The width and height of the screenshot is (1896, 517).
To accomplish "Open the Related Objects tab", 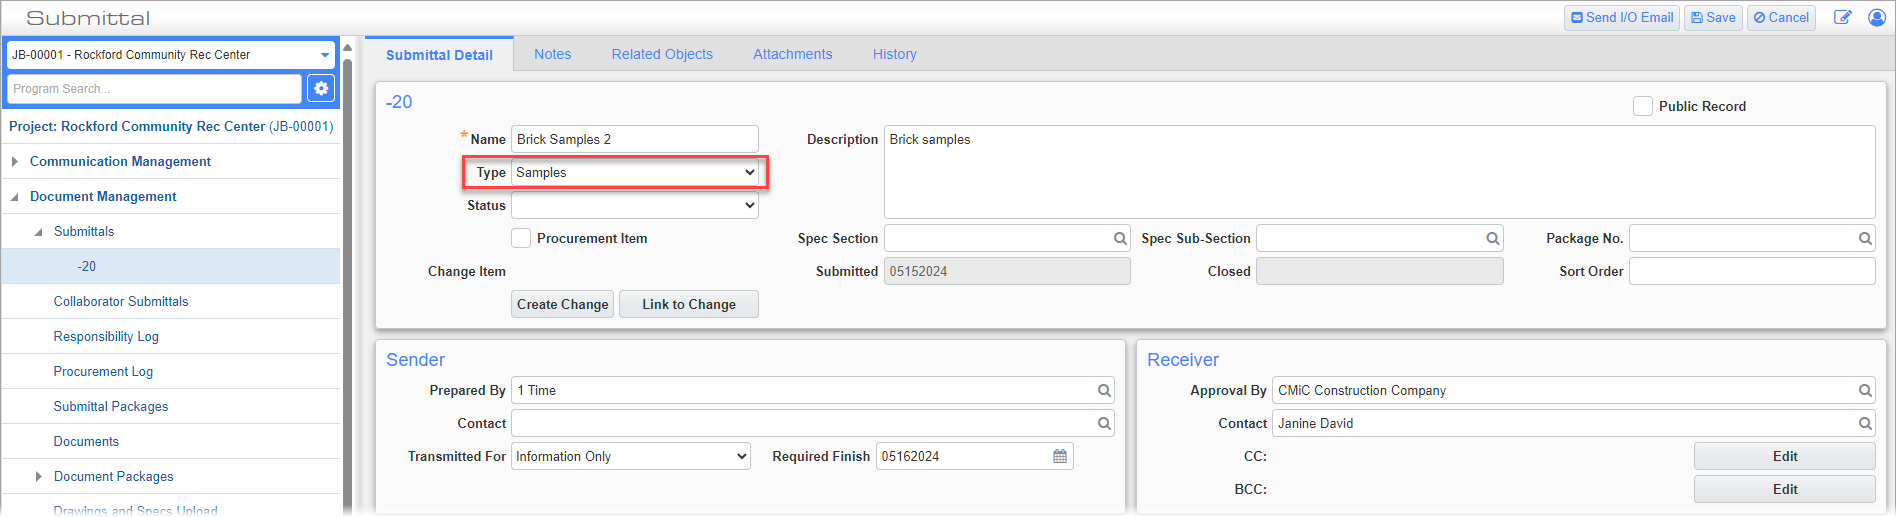I will click(662, 54).
